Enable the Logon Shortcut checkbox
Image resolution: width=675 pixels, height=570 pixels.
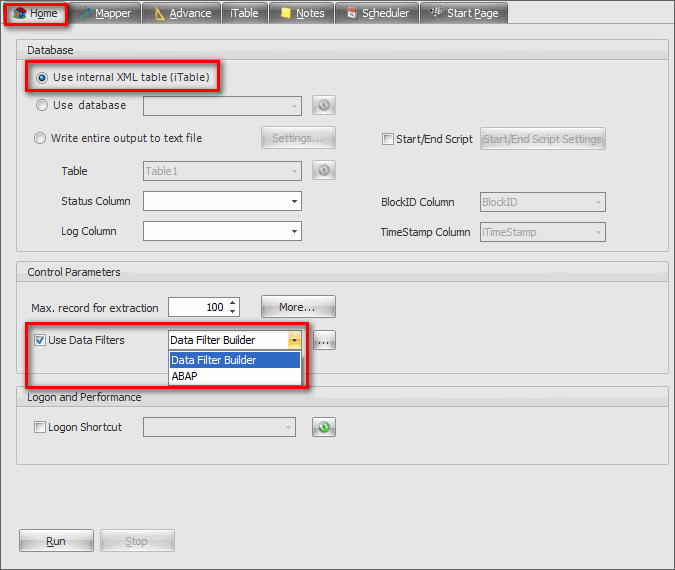40,427
